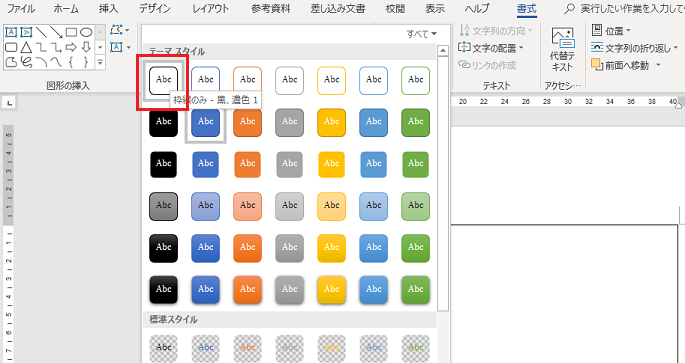The height and width of the screenshot is (363, 685).
Task: Click the ruler tab selector button
Action: [x=9, y=103]
